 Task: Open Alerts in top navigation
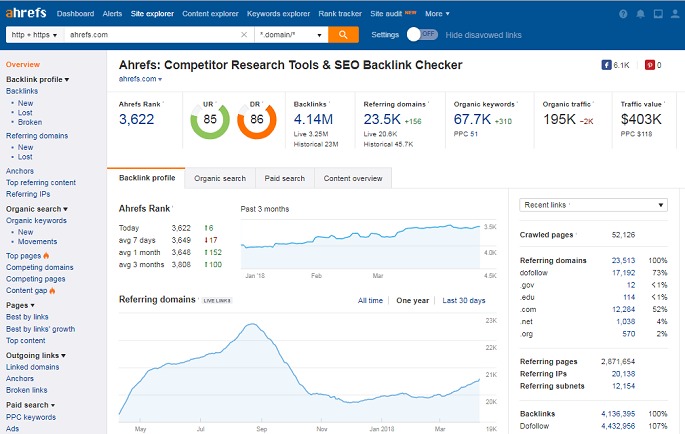(x=112, y=14)
